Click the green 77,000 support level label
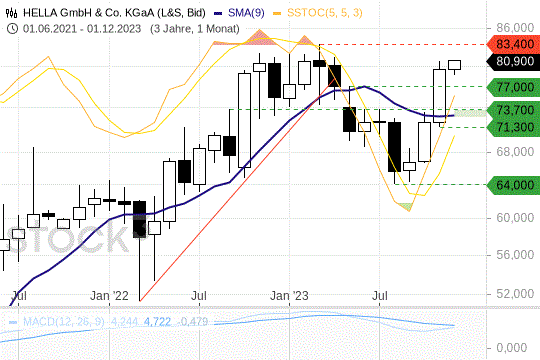This screenshot has width=540, height=360. pos(513,87)
